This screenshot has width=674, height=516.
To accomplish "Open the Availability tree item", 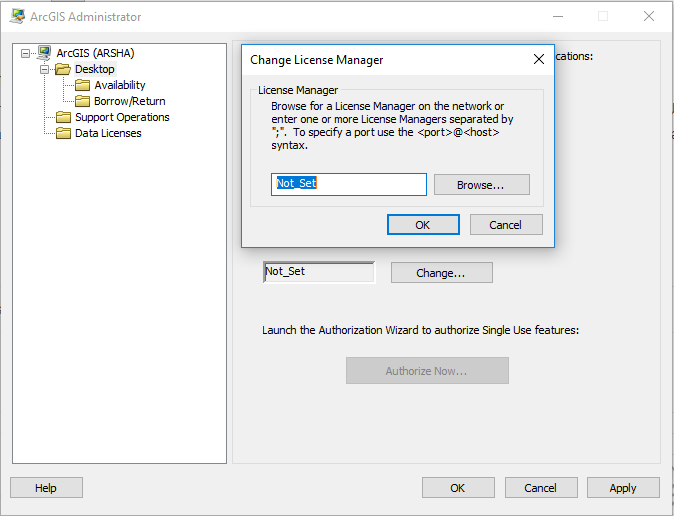I will [120, 85].
